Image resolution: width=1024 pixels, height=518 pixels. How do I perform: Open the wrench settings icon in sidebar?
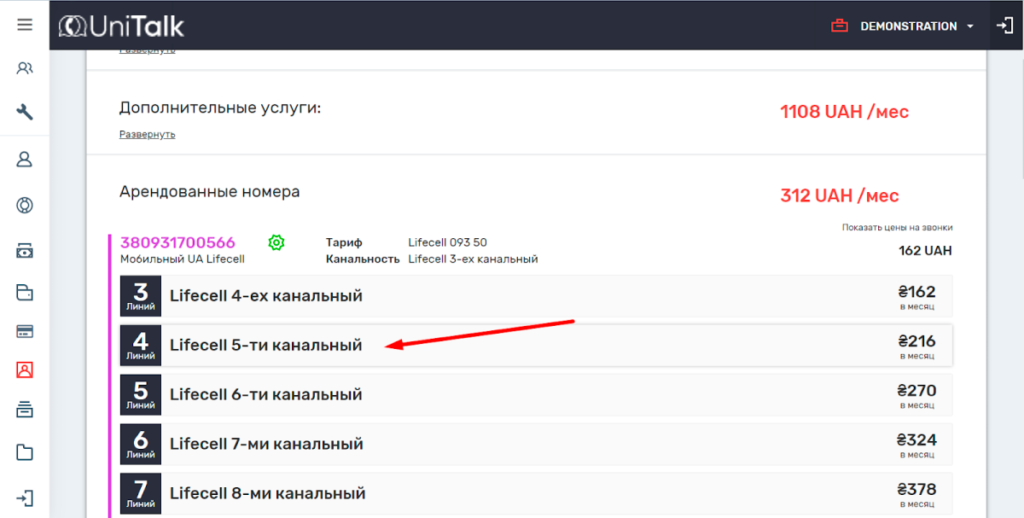(x=25, y=112)
